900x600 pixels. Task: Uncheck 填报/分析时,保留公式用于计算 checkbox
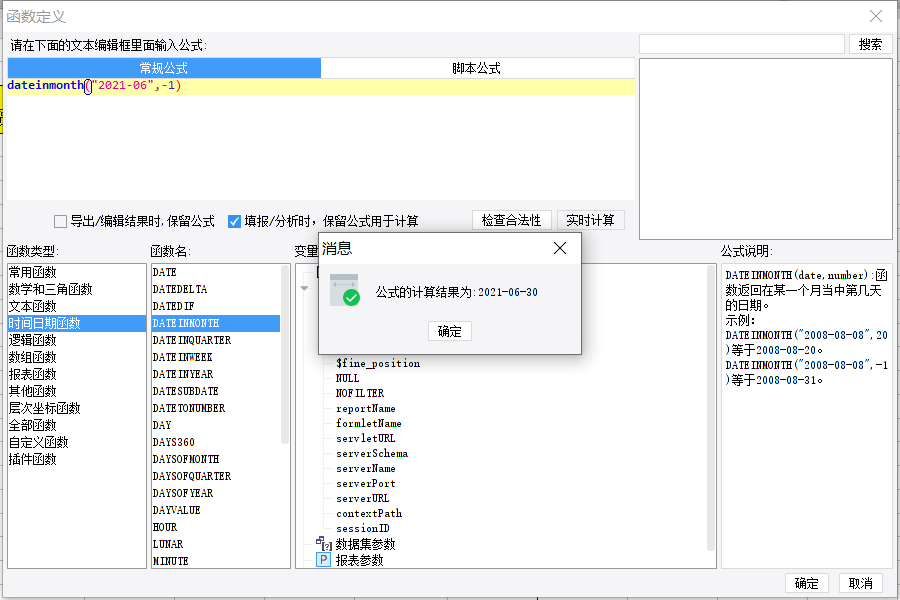234,221
